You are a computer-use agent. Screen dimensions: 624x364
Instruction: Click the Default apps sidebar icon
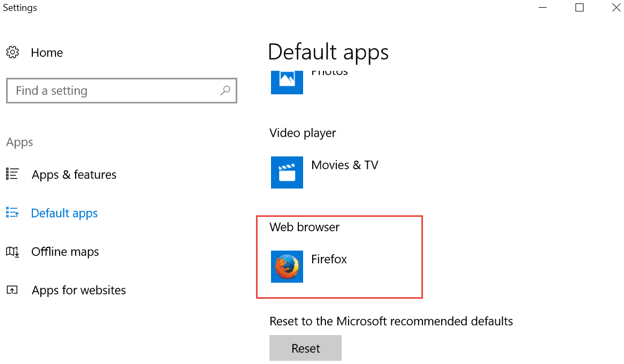(x=12, y=212)
